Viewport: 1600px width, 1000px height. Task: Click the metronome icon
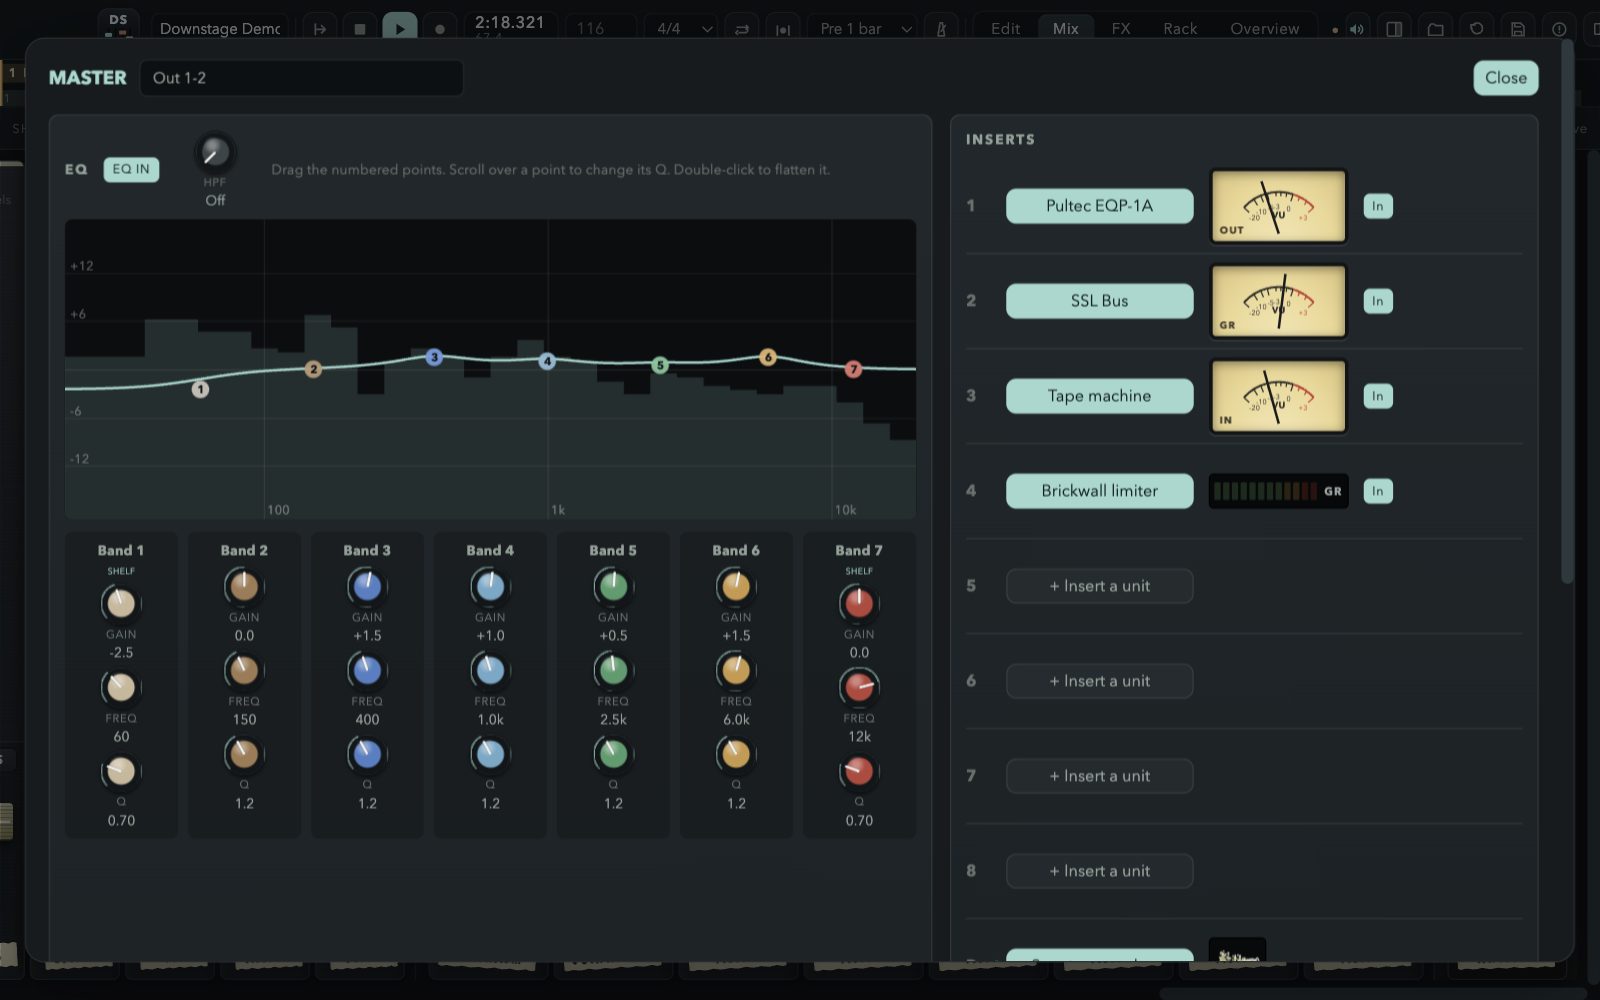click(x=941, y=29)
